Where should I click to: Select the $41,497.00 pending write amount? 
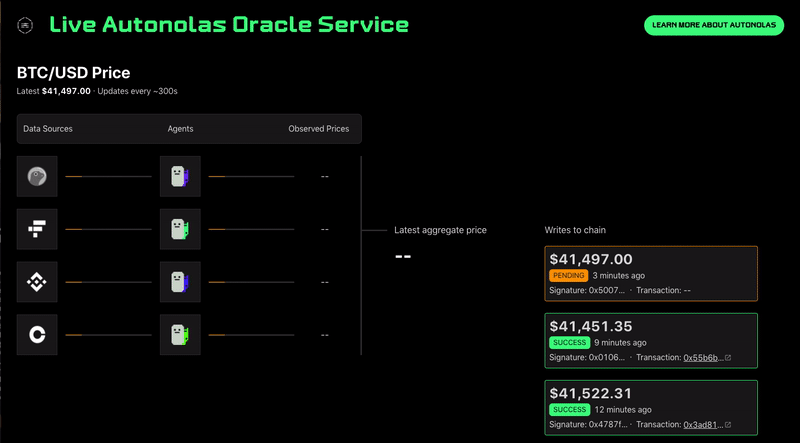591,259
